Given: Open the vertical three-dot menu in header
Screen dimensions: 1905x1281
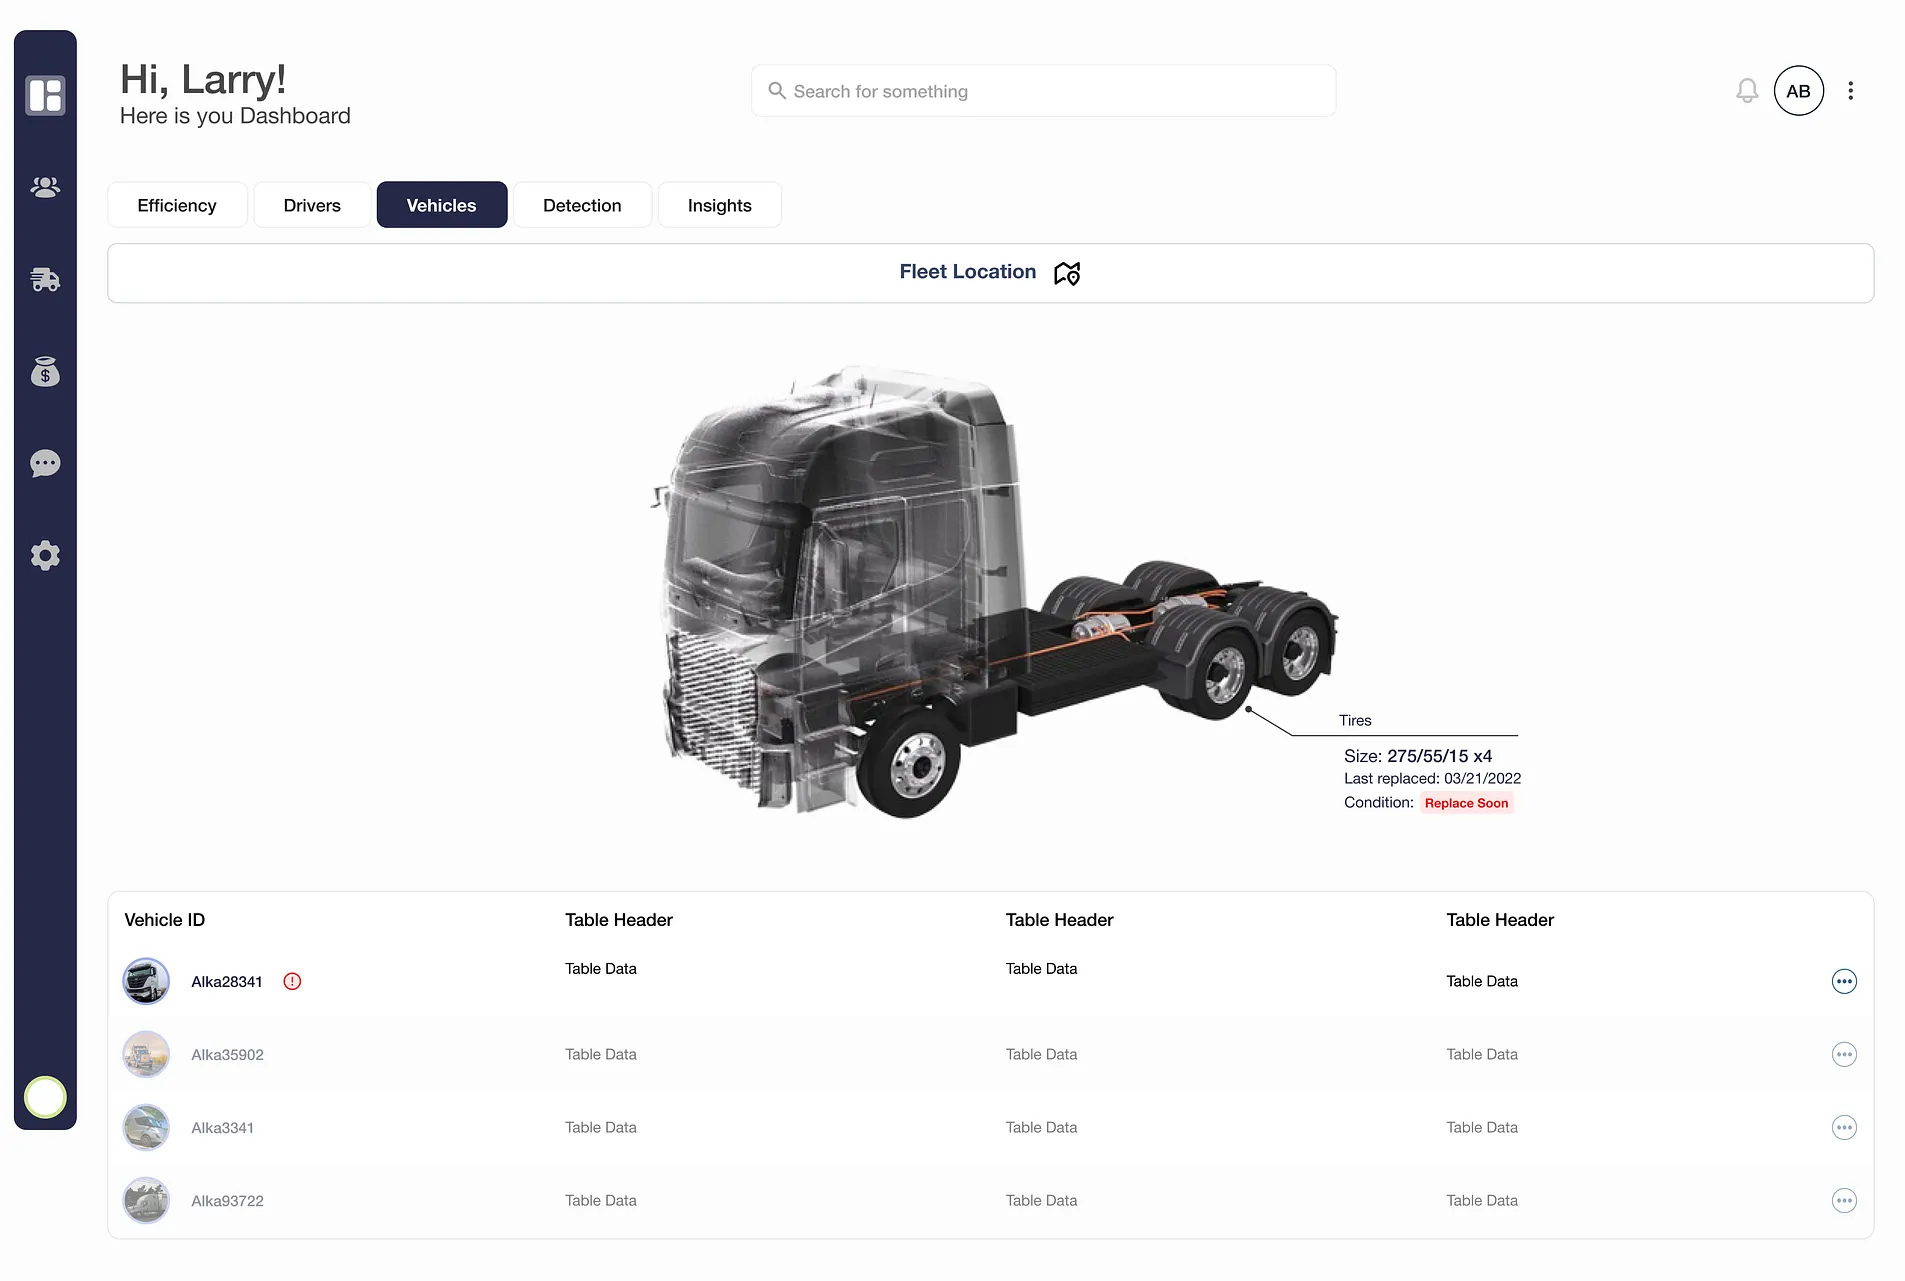Looking at the screenshot, I should pyautogui.click(x=1850, y=91).
